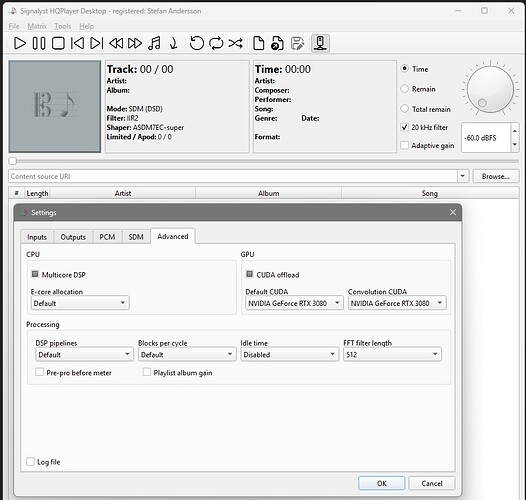Enable Playlist album gain

[147, 372]
